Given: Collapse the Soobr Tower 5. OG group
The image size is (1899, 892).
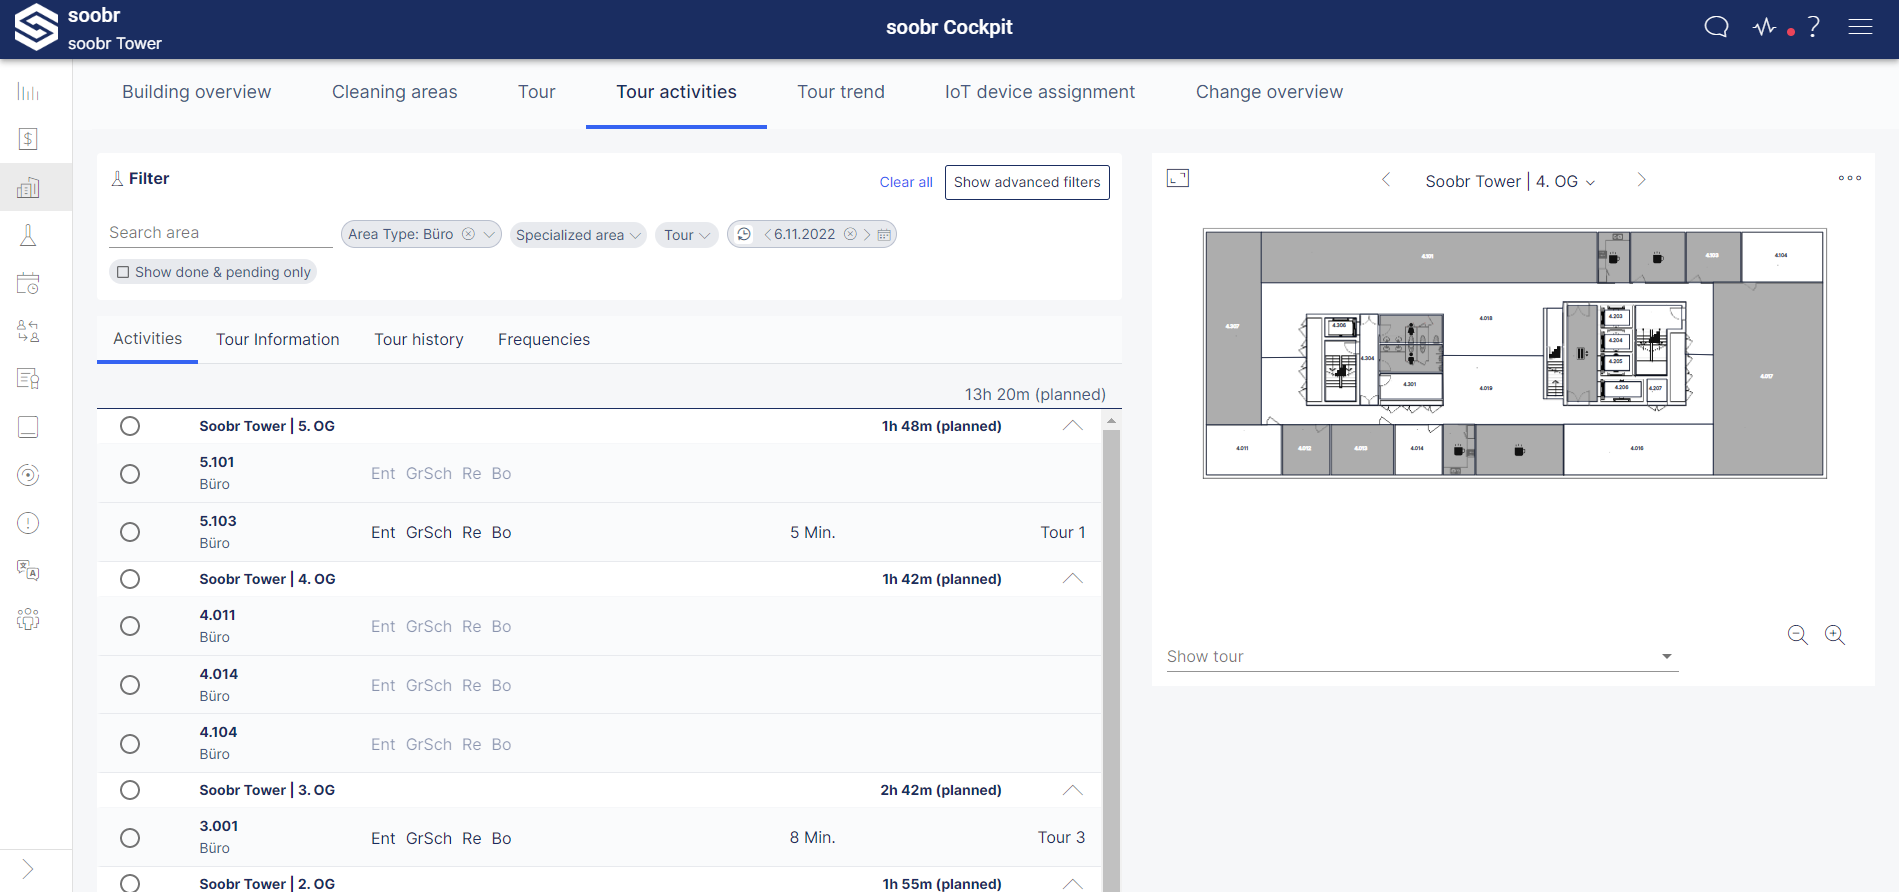Looking at the screenshot, I should 1072,426.
